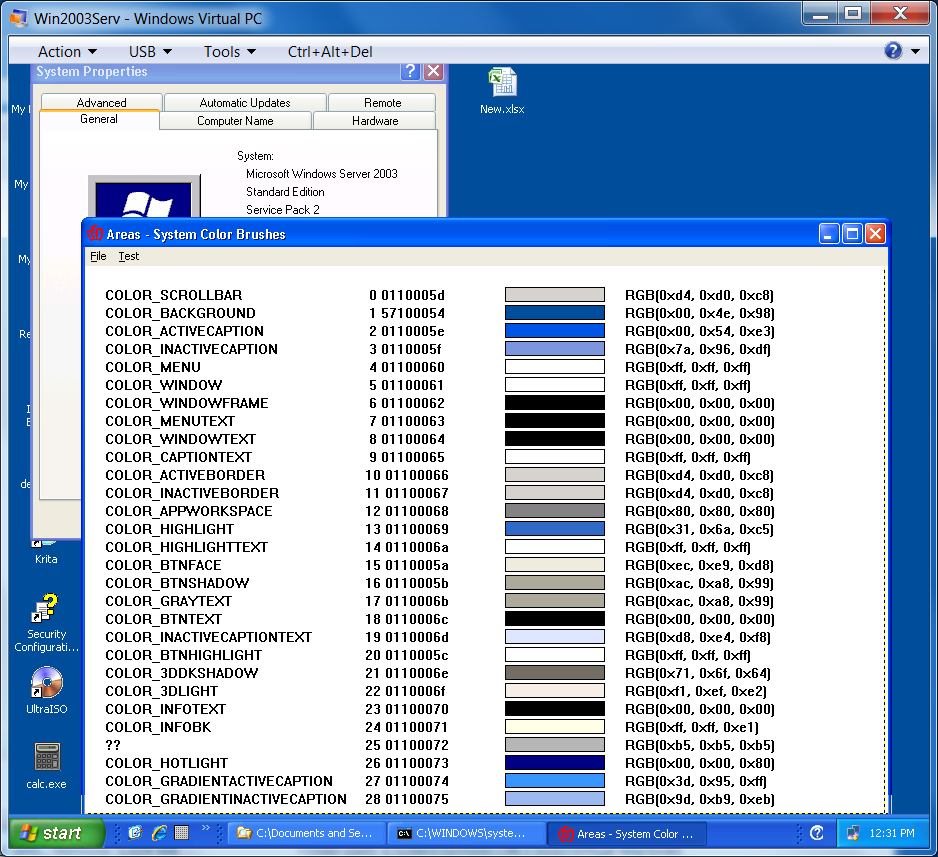This screenshot has height=857, width=938.
Task: Click the Windows Virtual PC title icon
Action: (x=19, y=18)
